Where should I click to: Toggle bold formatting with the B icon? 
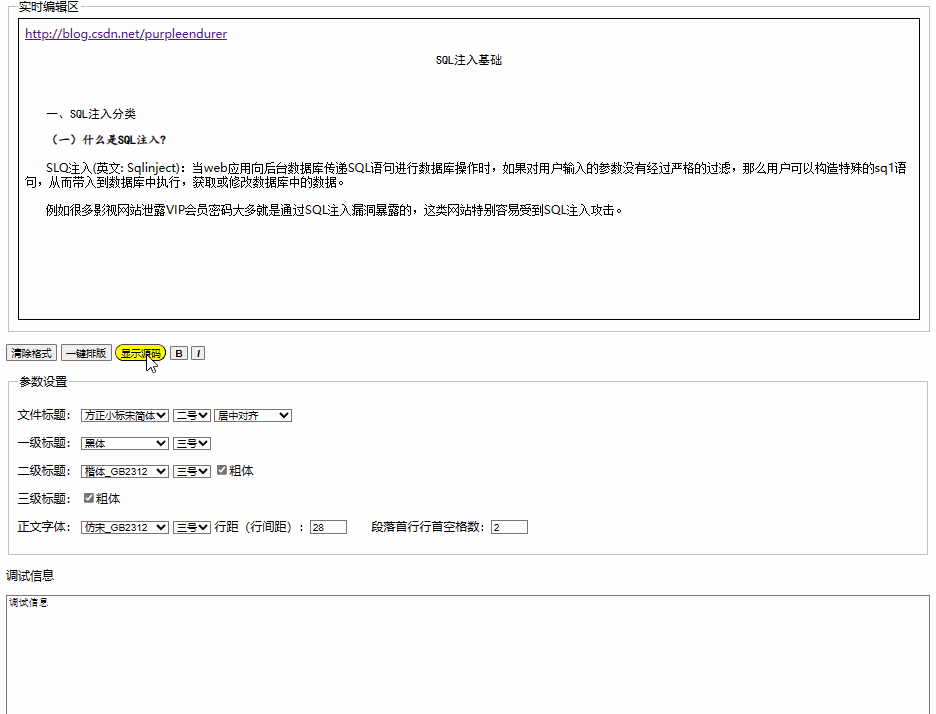pyautogui.click(x=178, y=353)
